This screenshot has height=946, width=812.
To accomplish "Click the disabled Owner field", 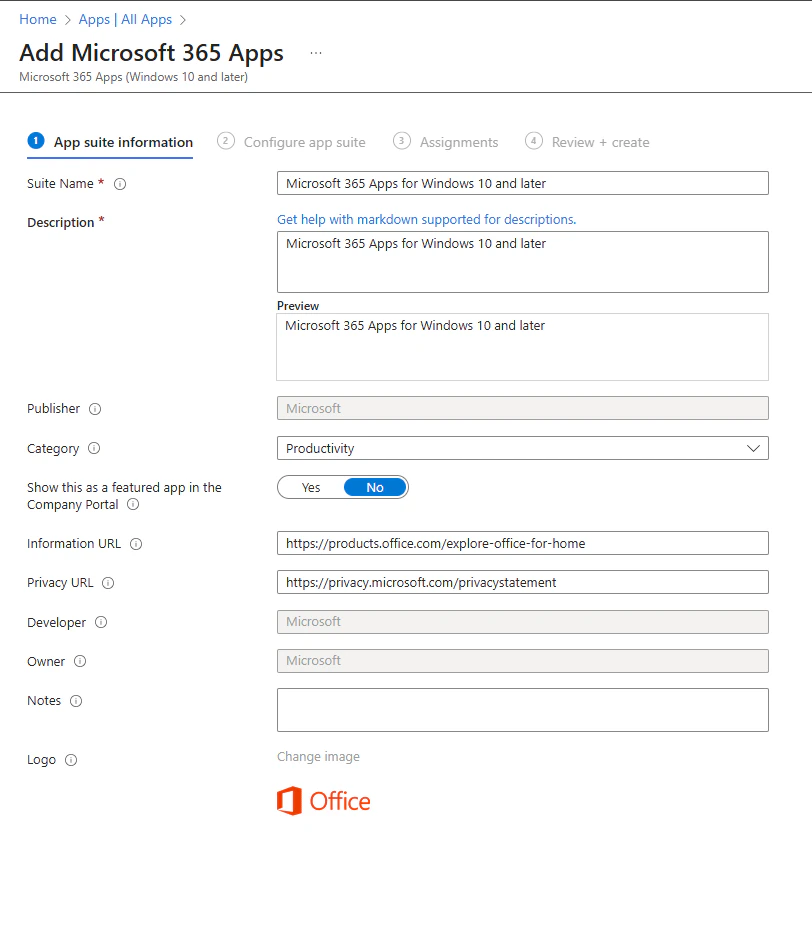I will click(x=522, y=661).
